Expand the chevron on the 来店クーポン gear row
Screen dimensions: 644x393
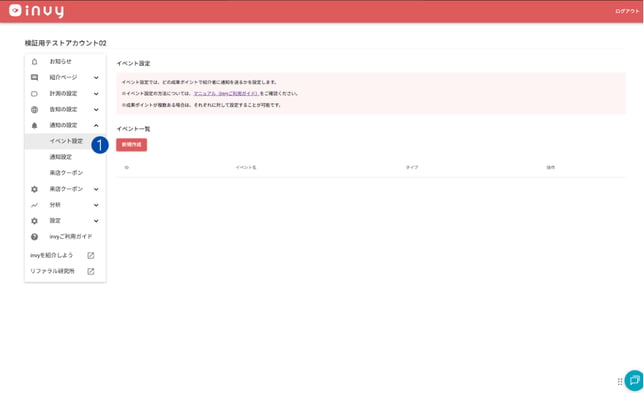pos(96,189)
